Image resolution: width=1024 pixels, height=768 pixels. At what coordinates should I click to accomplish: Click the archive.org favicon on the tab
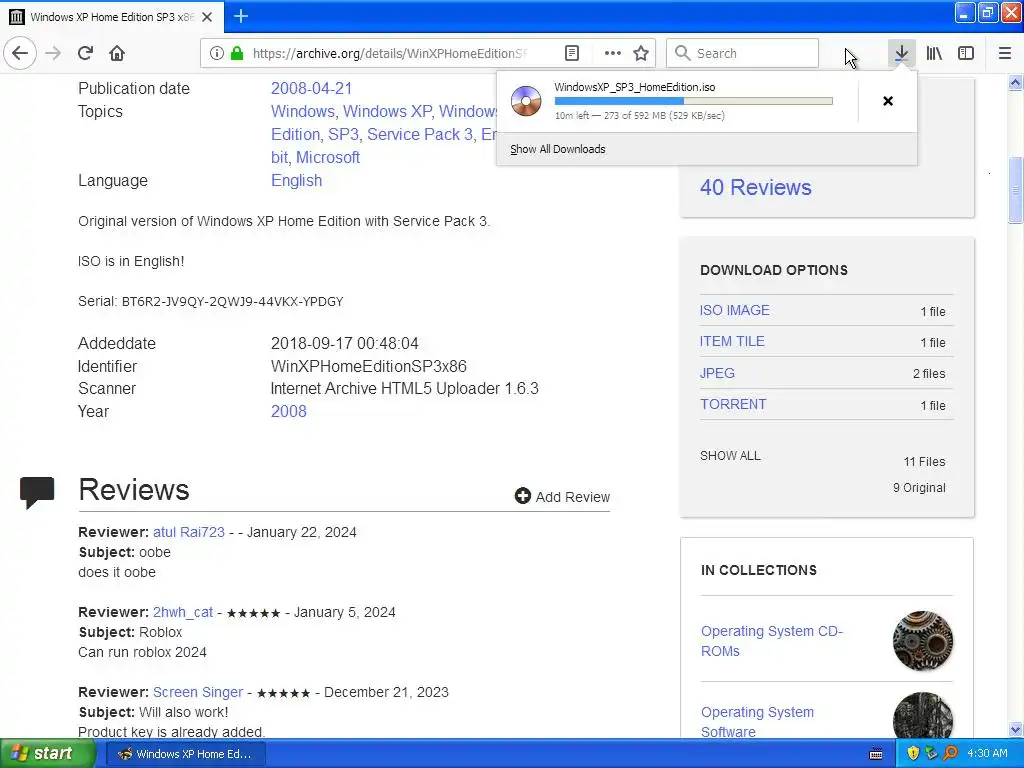(17, 17)
